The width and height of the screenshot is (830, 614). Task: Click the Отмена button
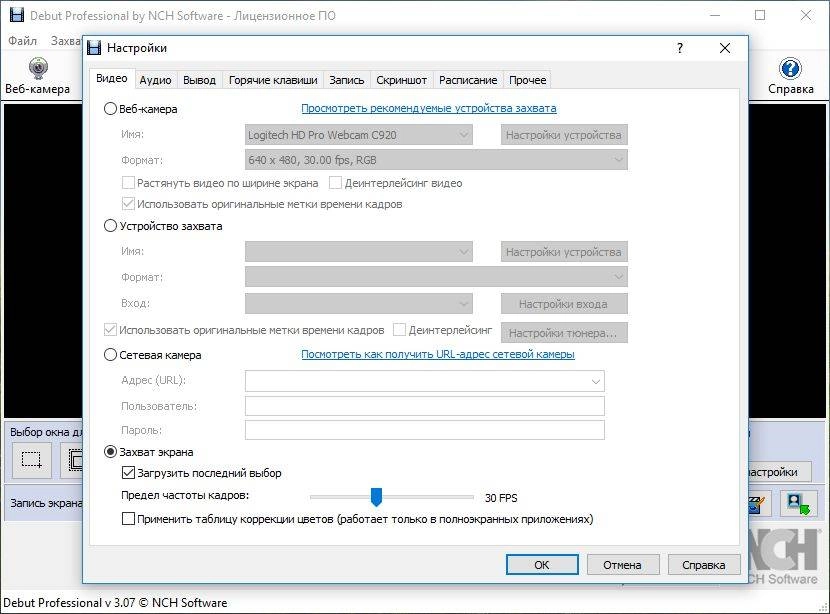point(622,565)
